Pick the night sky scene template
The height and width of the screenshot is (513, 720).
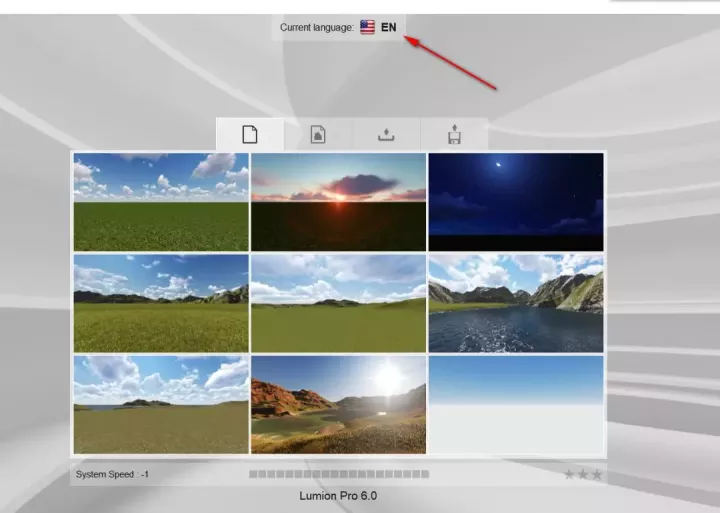(x=516, y=202)
